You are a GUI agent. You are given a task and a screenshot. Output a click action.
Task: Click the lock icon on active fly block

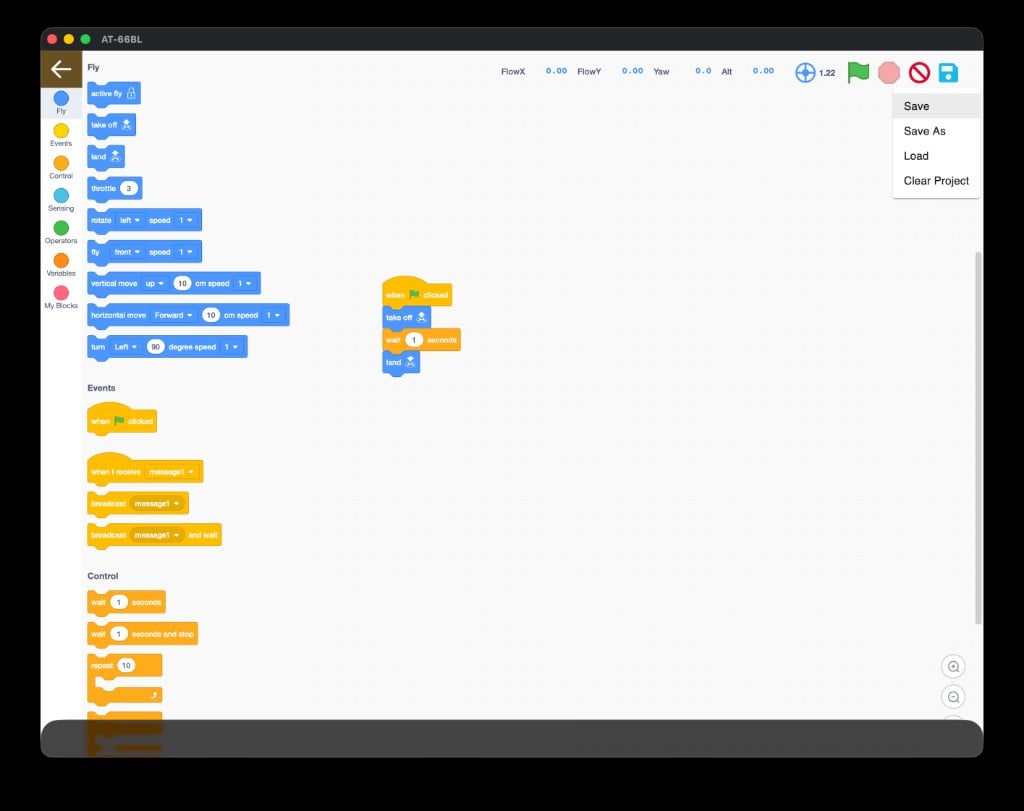[x=131, y=93]
